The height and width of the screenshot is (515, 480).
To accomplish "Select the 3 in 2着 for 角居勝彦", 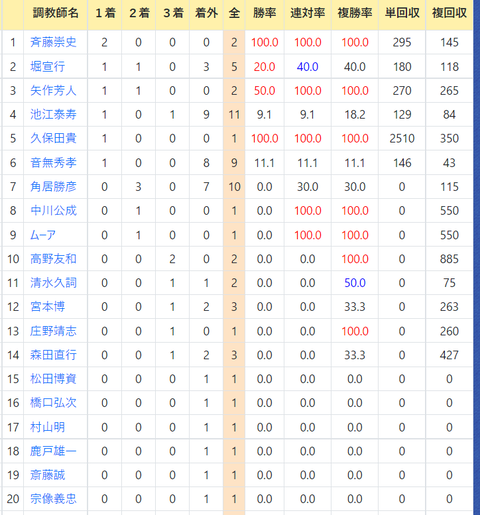I will [138, 187].
